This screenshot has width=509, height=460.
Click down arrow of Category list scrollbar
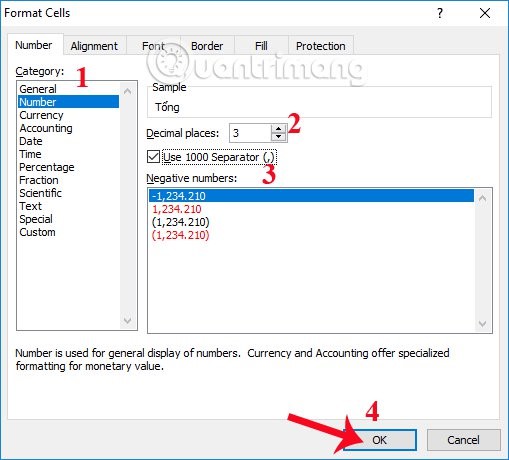coord(127,321)
